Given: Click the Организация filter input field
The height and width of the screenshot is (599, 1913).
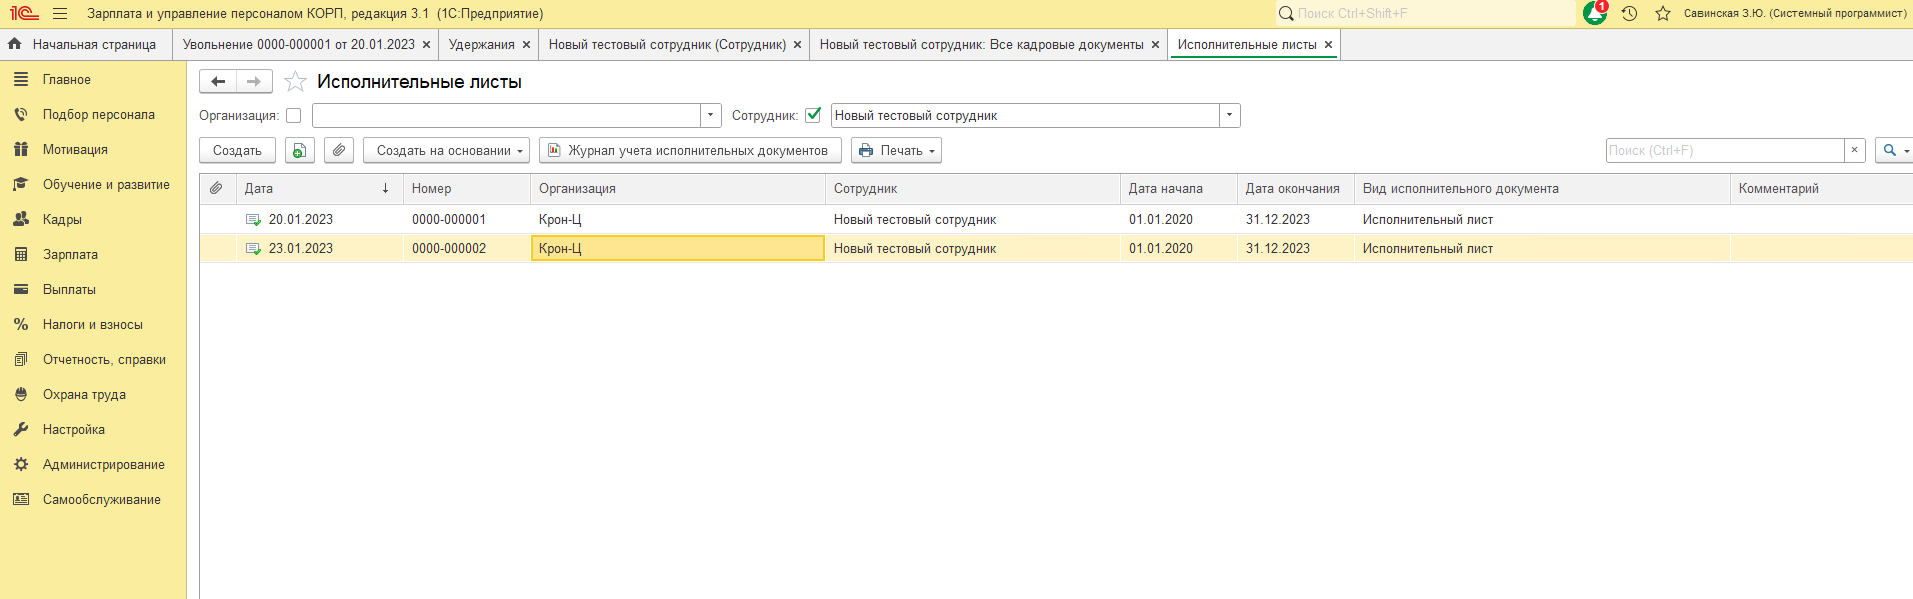Looking at the screenshot, I should [506, 115].
